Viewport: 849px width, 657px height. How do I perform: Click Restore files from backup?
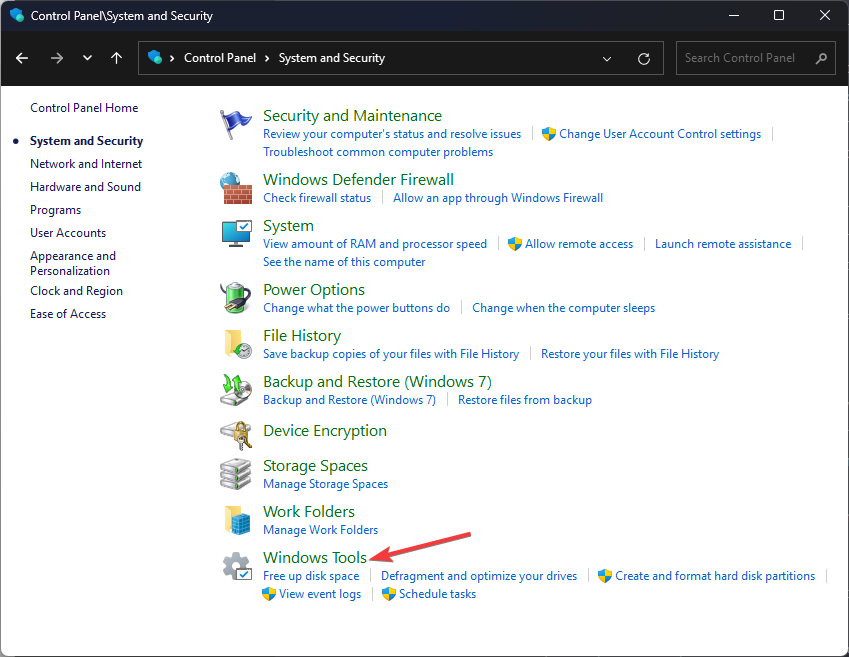point(525,400)
